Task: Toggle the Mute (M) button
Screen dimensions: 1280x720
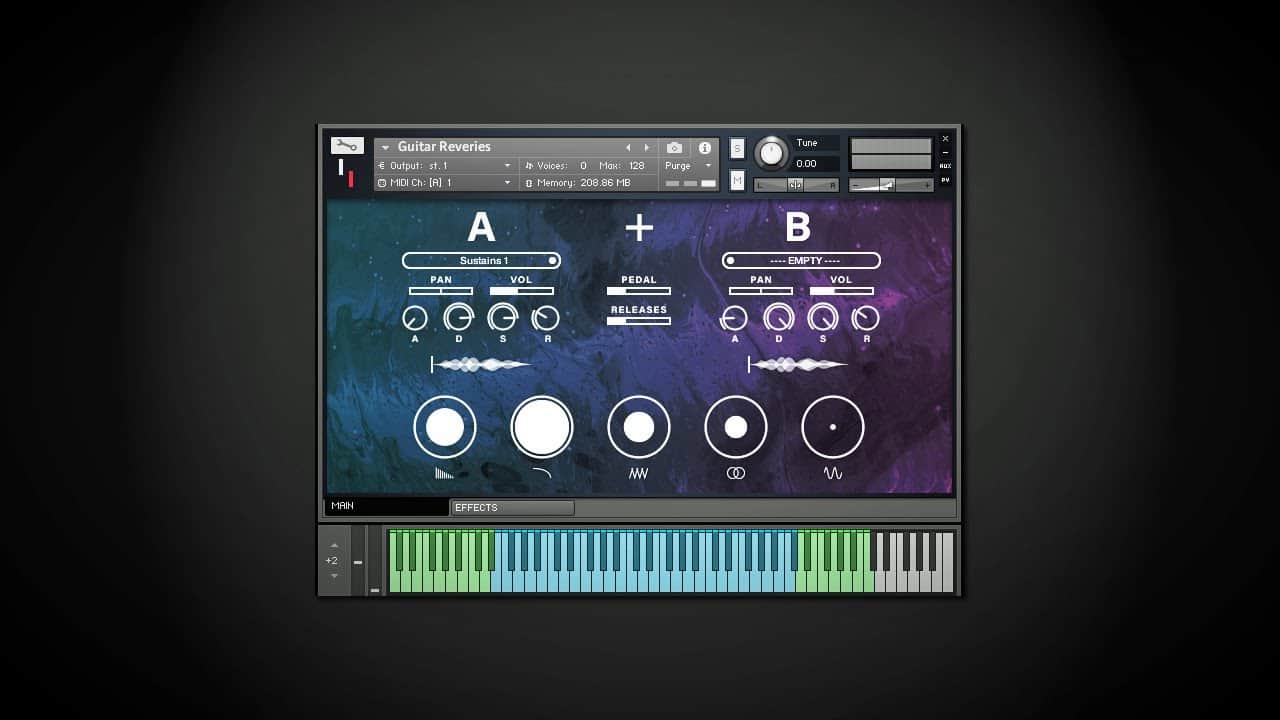Action: click(x=737, y=180)
